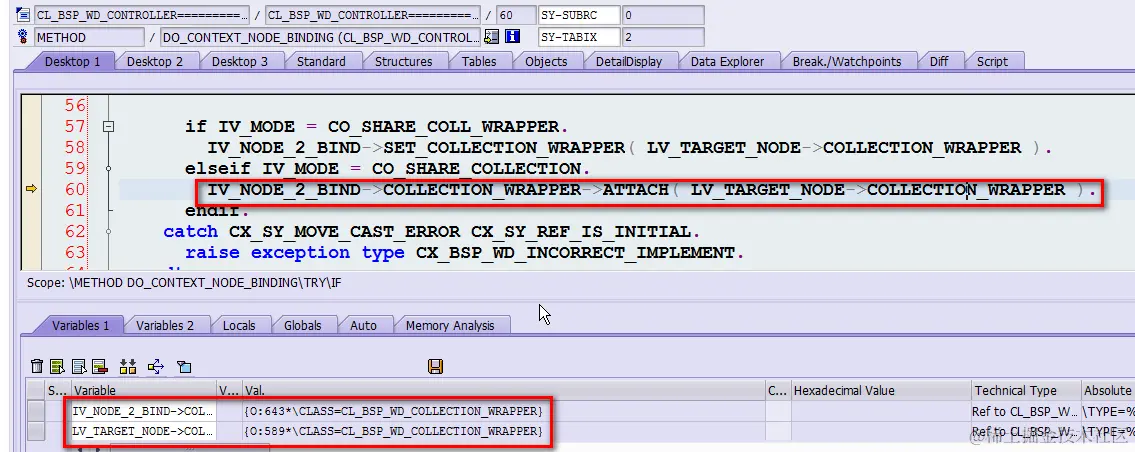This screenshot has width=1135, height=452.
Task: Click the gray list icon in variables toolbar
Action: pos(79,367)
